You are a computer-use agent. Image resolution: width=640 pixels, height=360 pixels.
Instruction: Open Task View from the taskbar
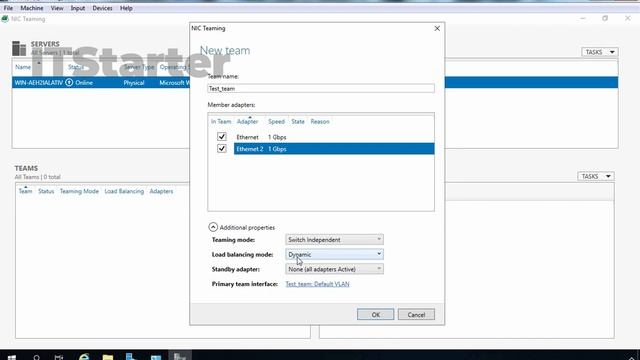(59, 357)
